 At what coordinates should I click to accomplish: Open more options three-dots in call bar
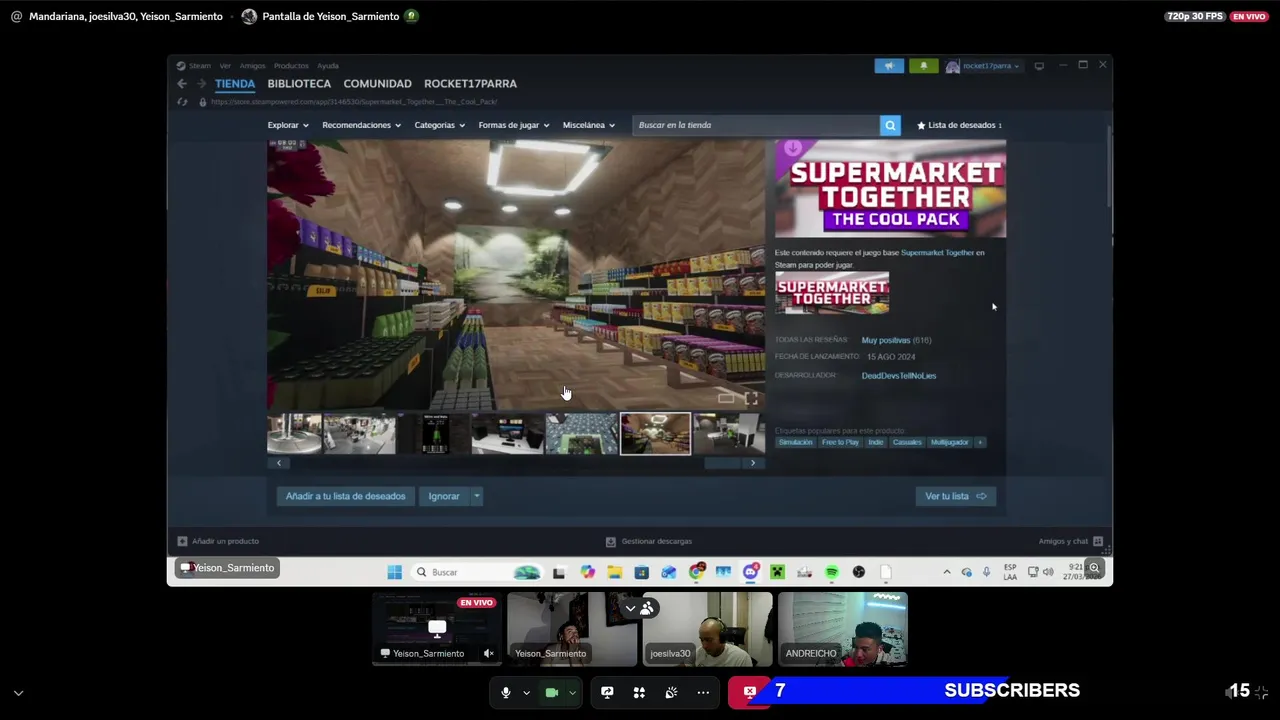pyautogui.click(x=703, y=692)
